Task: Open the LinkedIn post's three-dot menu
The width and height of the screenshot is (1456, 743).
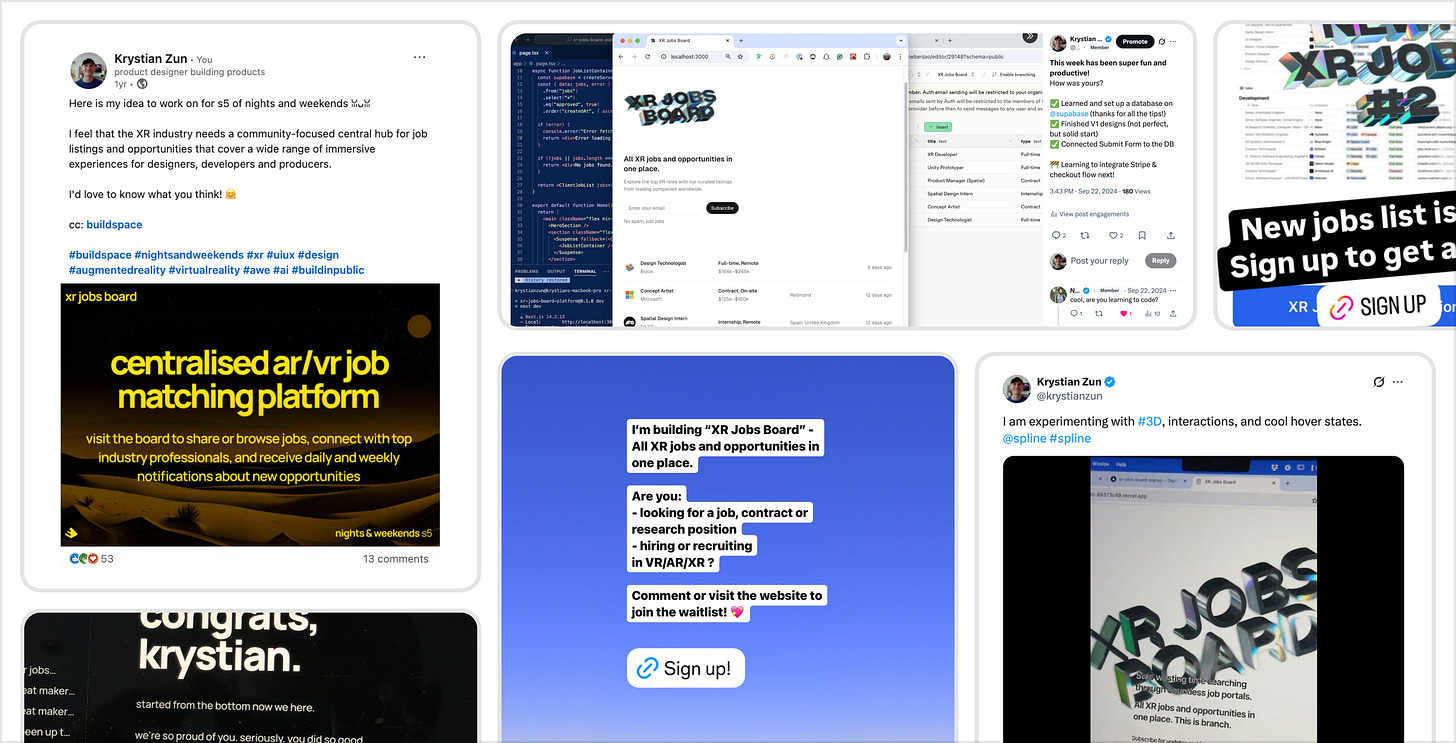Action: coord(419,58)
